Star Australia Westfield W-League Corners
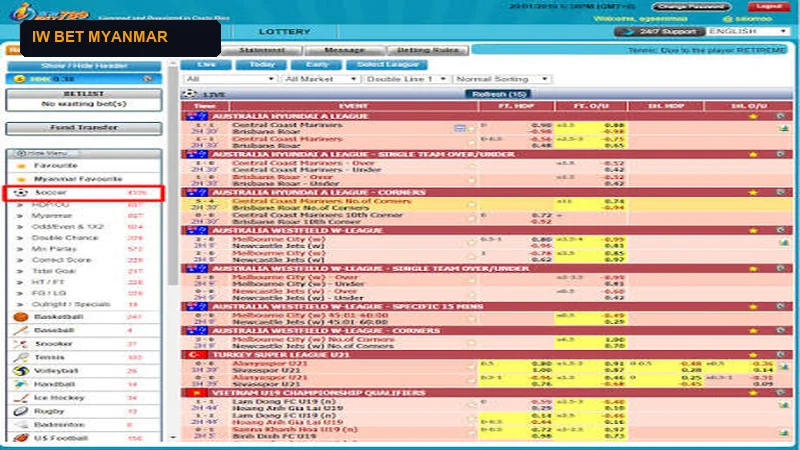The width and height of the screenshot is (800, 450). [x=753, y=331]
